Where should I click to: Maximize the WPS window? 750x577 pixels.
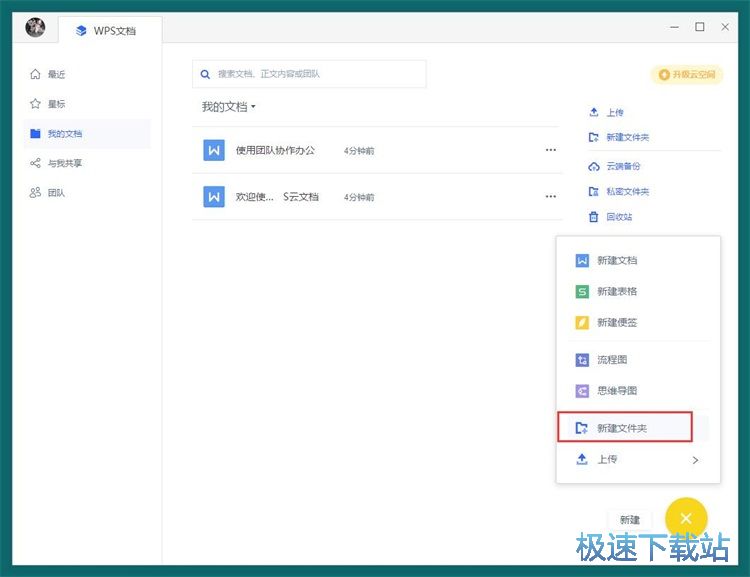point(700,27)
